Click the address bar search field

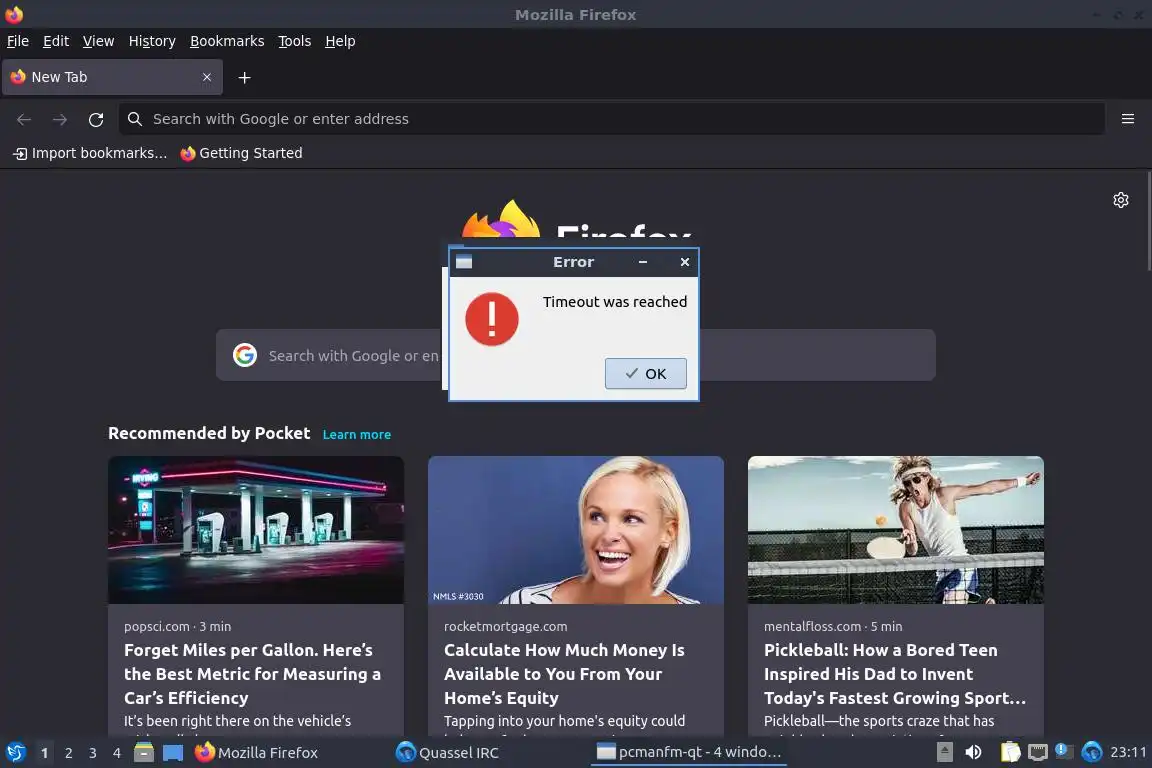click(611, 119)
